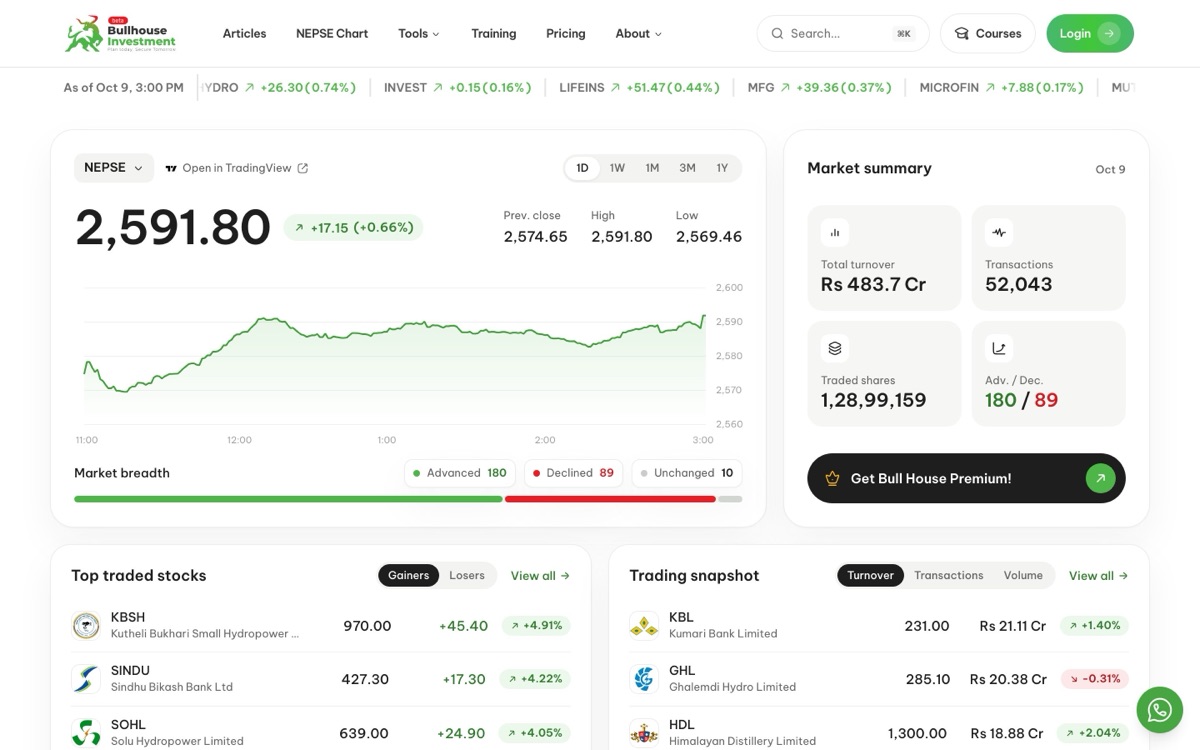Click the GHL company logo
This screenshot has width=1200, height=750.
click(644, 679)
